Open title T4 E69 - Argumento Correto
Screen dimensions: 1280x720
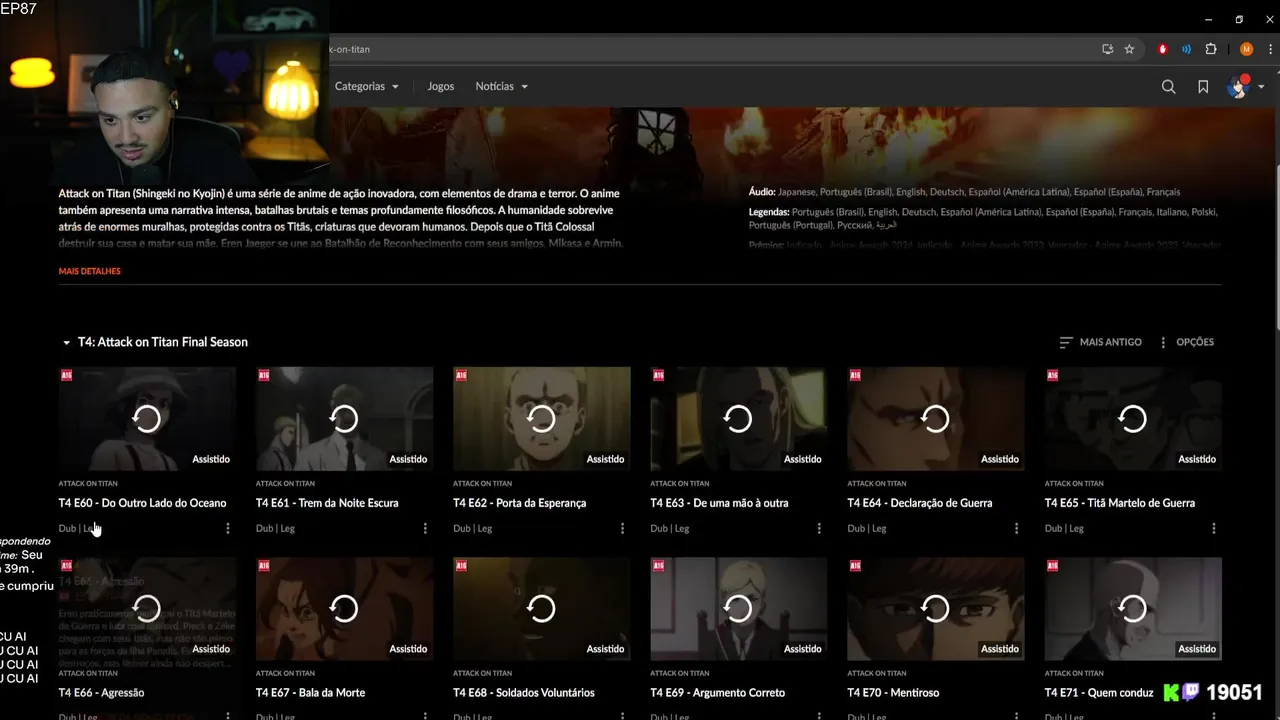tap(717, 693)
